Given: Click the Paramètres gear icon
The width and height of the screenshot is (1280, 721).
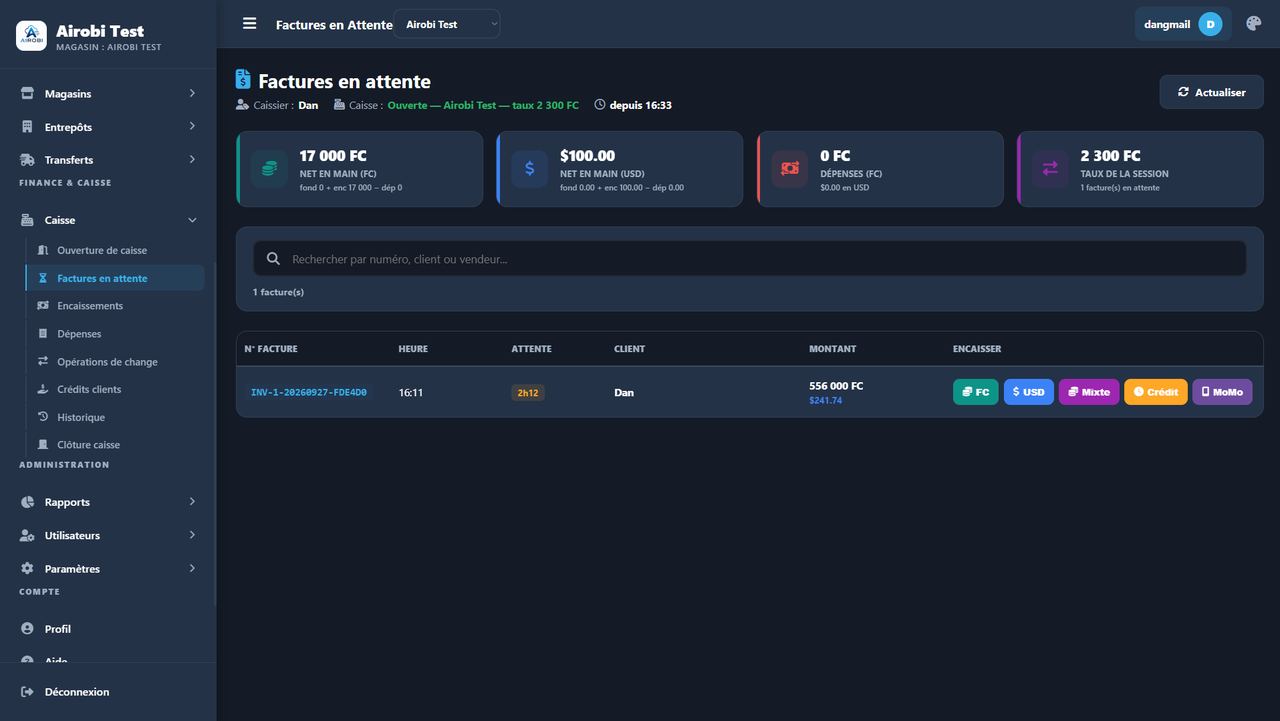Looking at the screenshot, I should pyautogui.click(x=27, y=568).
